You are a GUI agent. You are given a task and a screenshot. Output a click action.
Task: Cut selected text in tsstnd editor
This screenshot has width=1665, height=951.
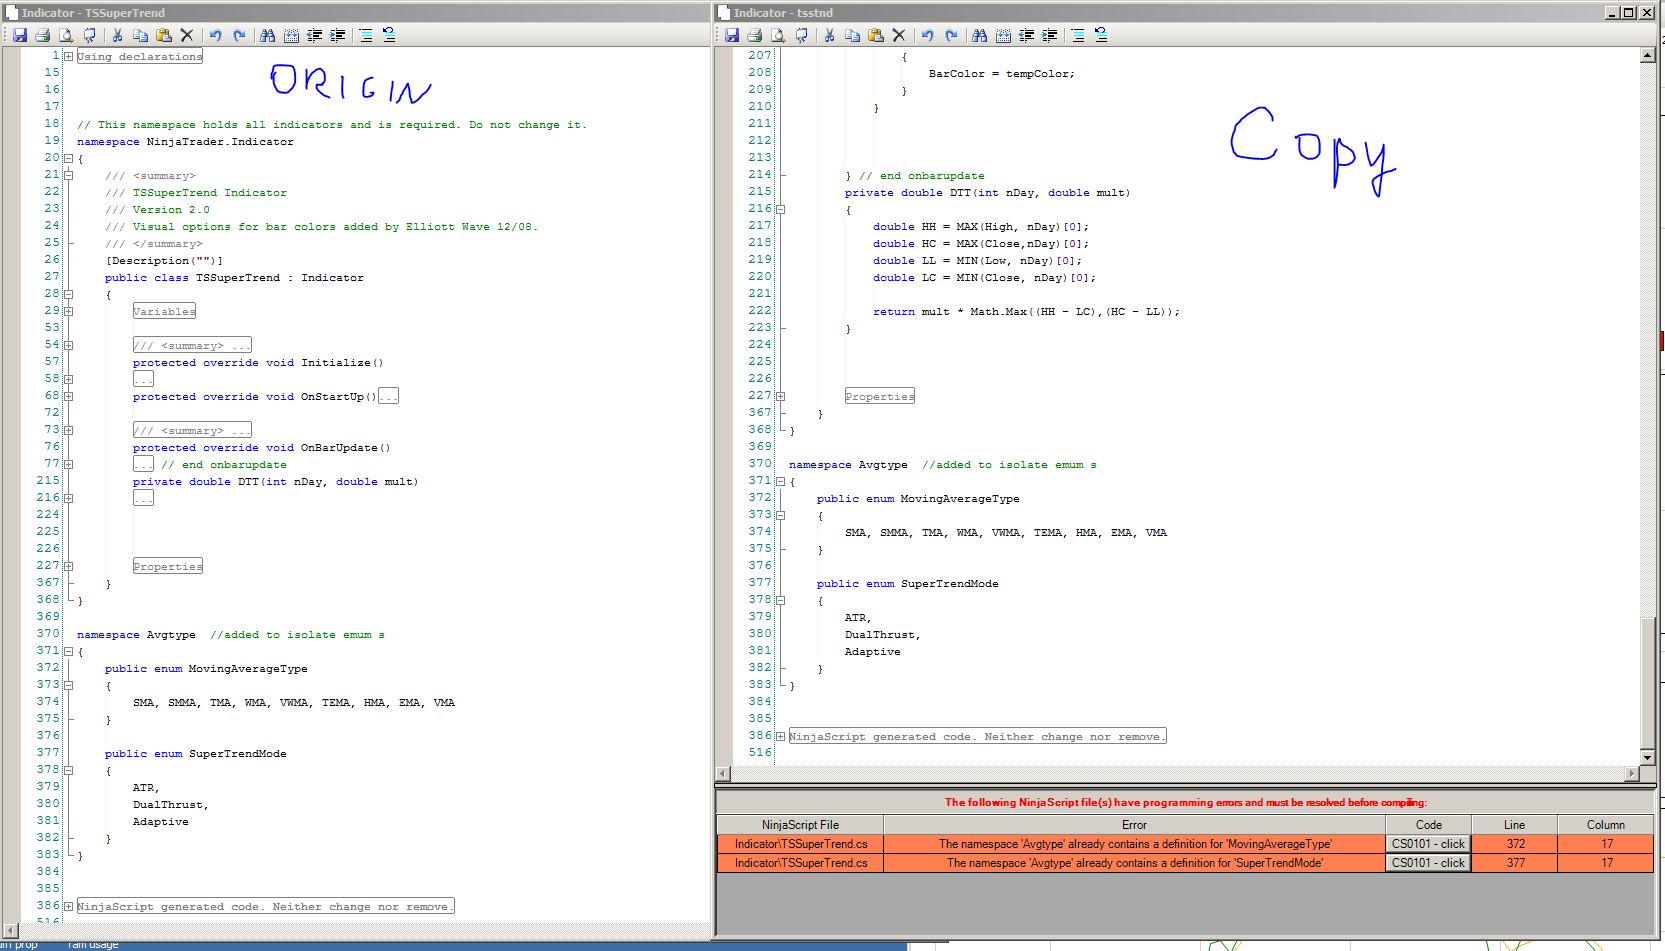829,35
